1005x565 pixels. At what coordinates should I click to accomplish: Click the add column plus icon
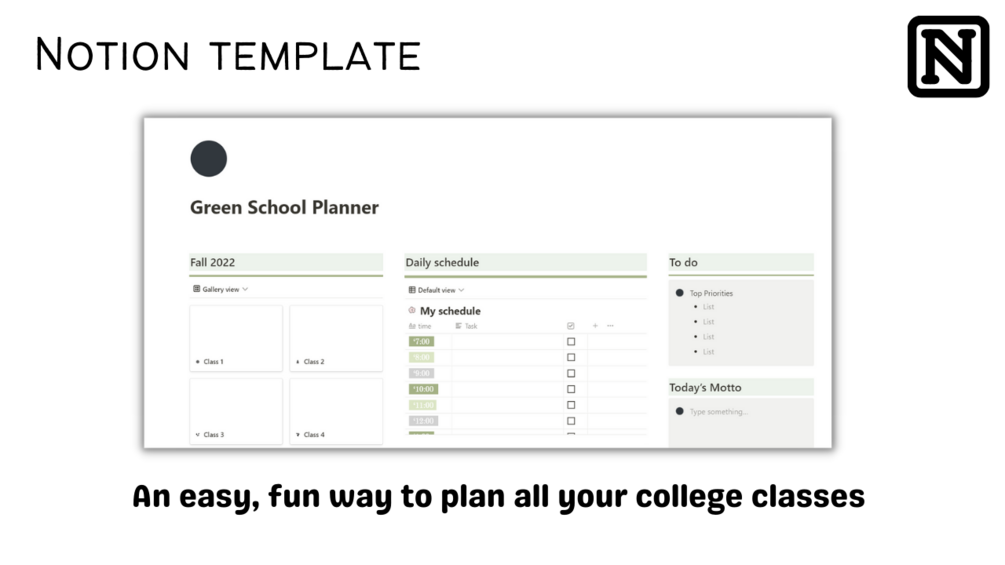595,326
